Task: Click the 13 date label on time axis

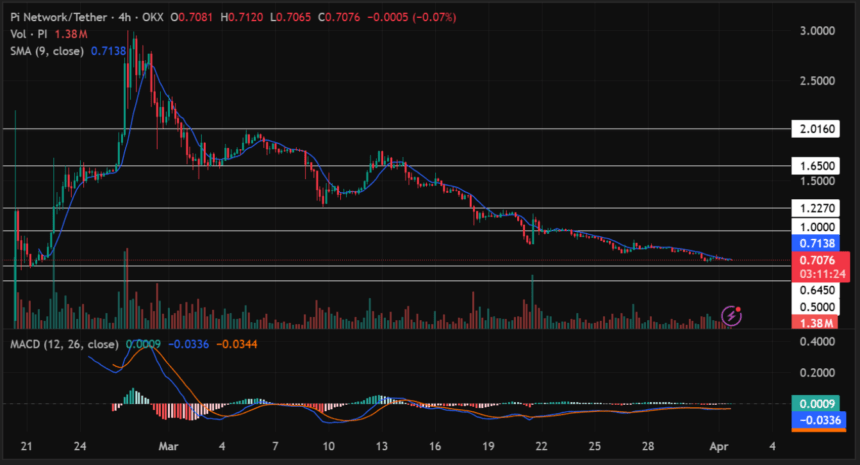Action: point(382,446)
